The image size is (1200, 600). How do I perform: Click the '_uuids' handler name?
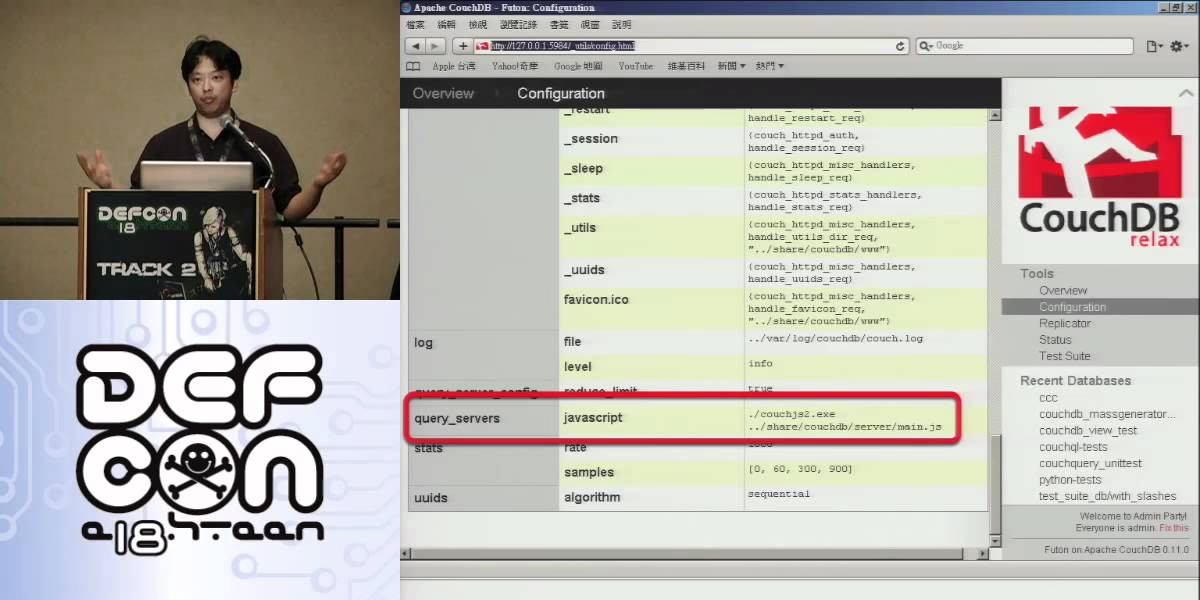584,270
